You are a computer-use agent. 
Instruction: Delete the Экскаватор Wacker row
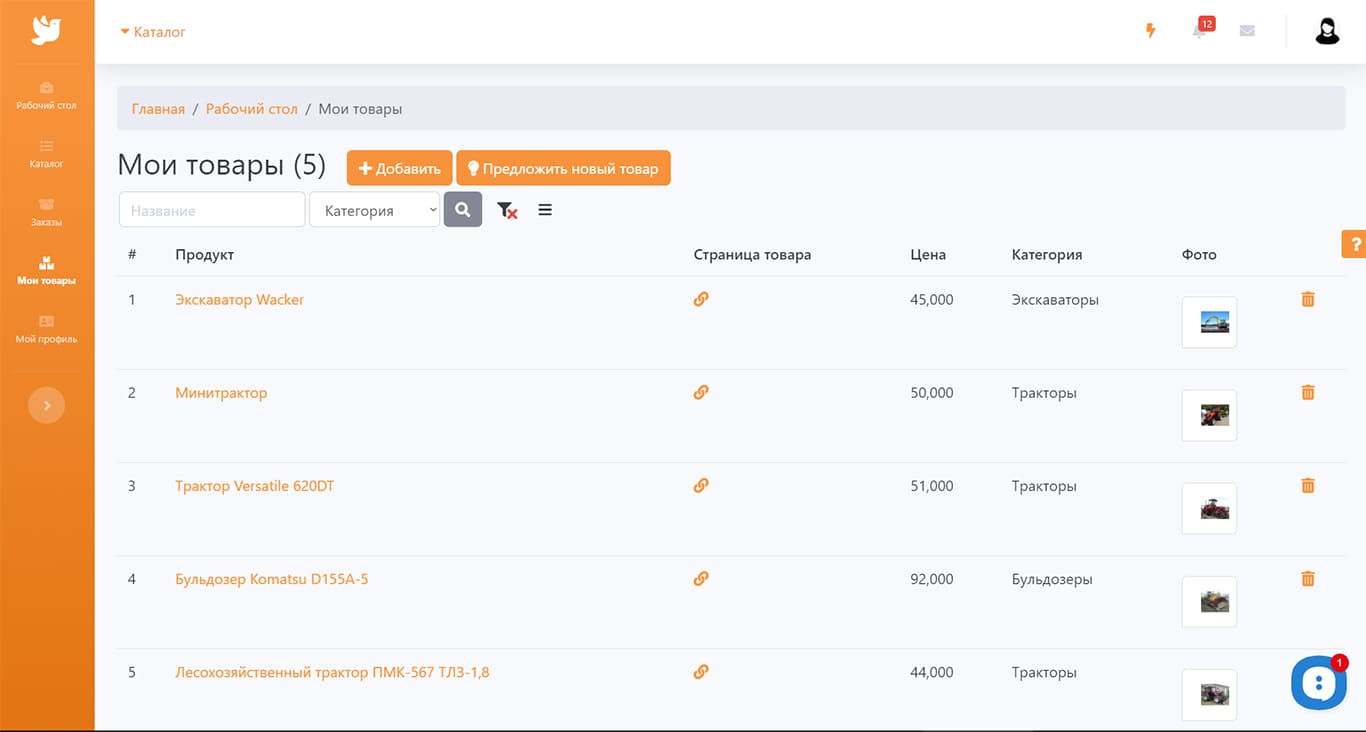1307,299
